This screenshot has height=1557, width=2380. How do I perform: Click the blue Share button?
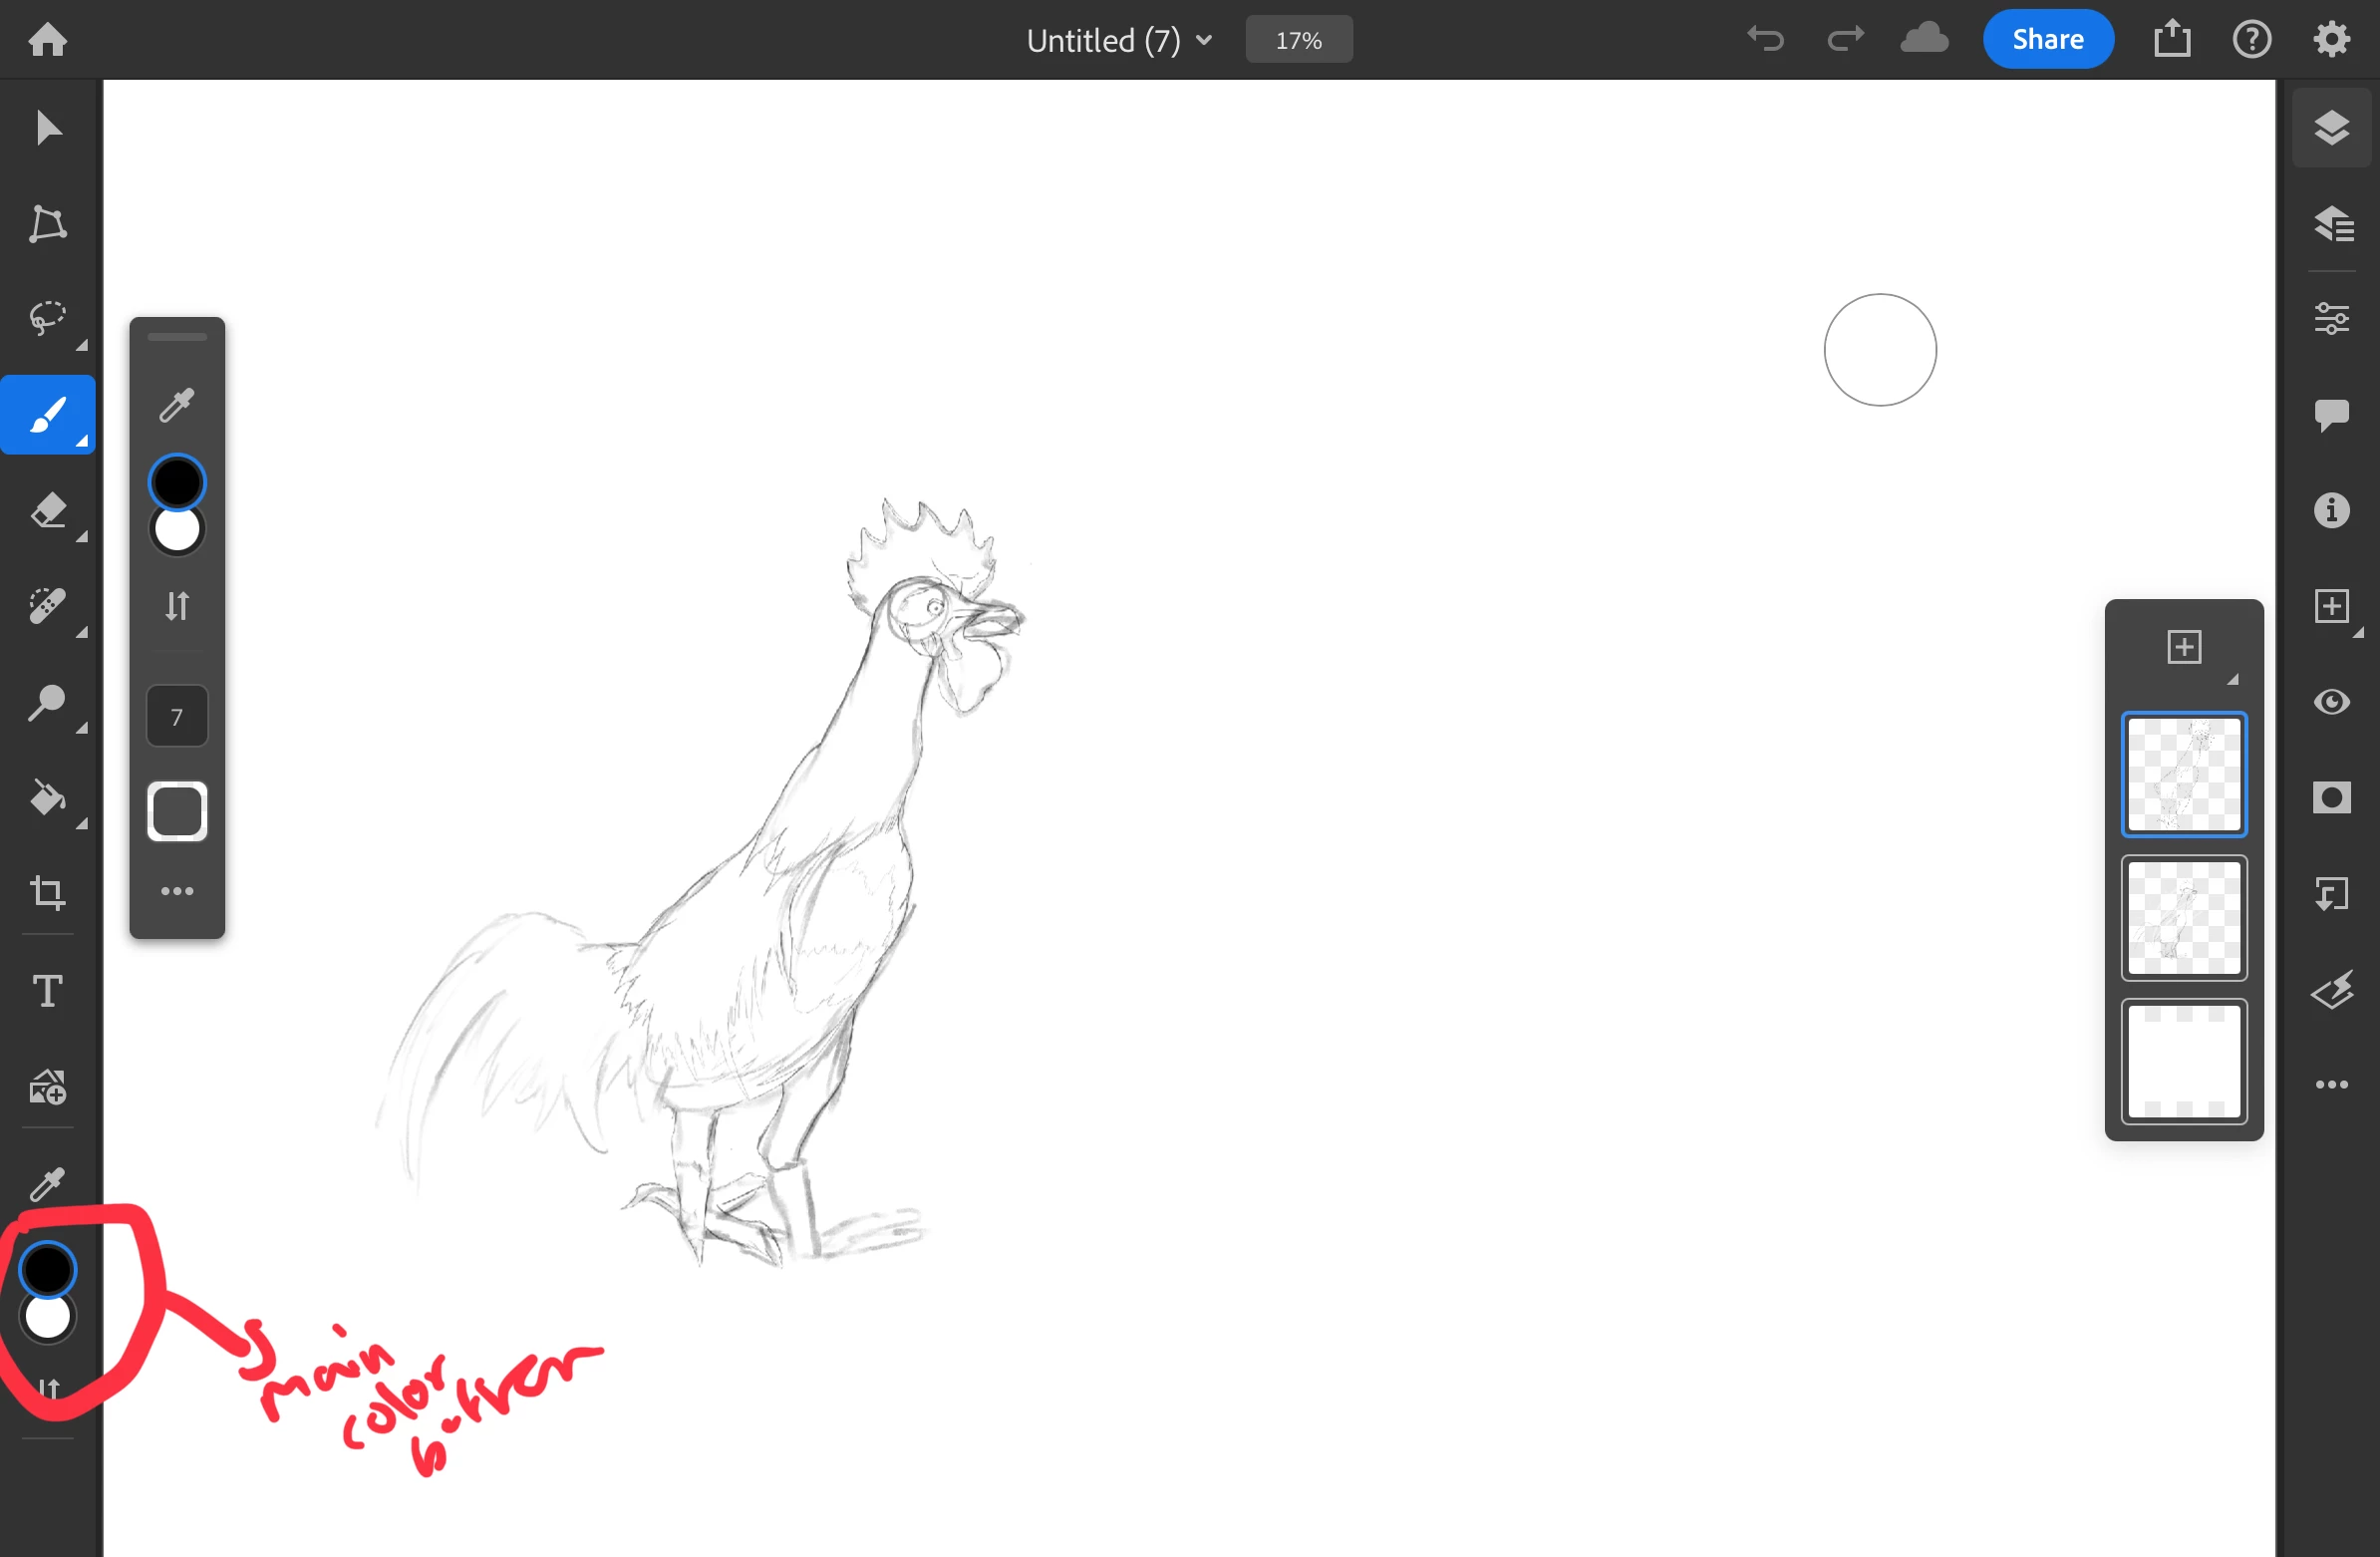pyautogui.click(x=2047, y=40)
